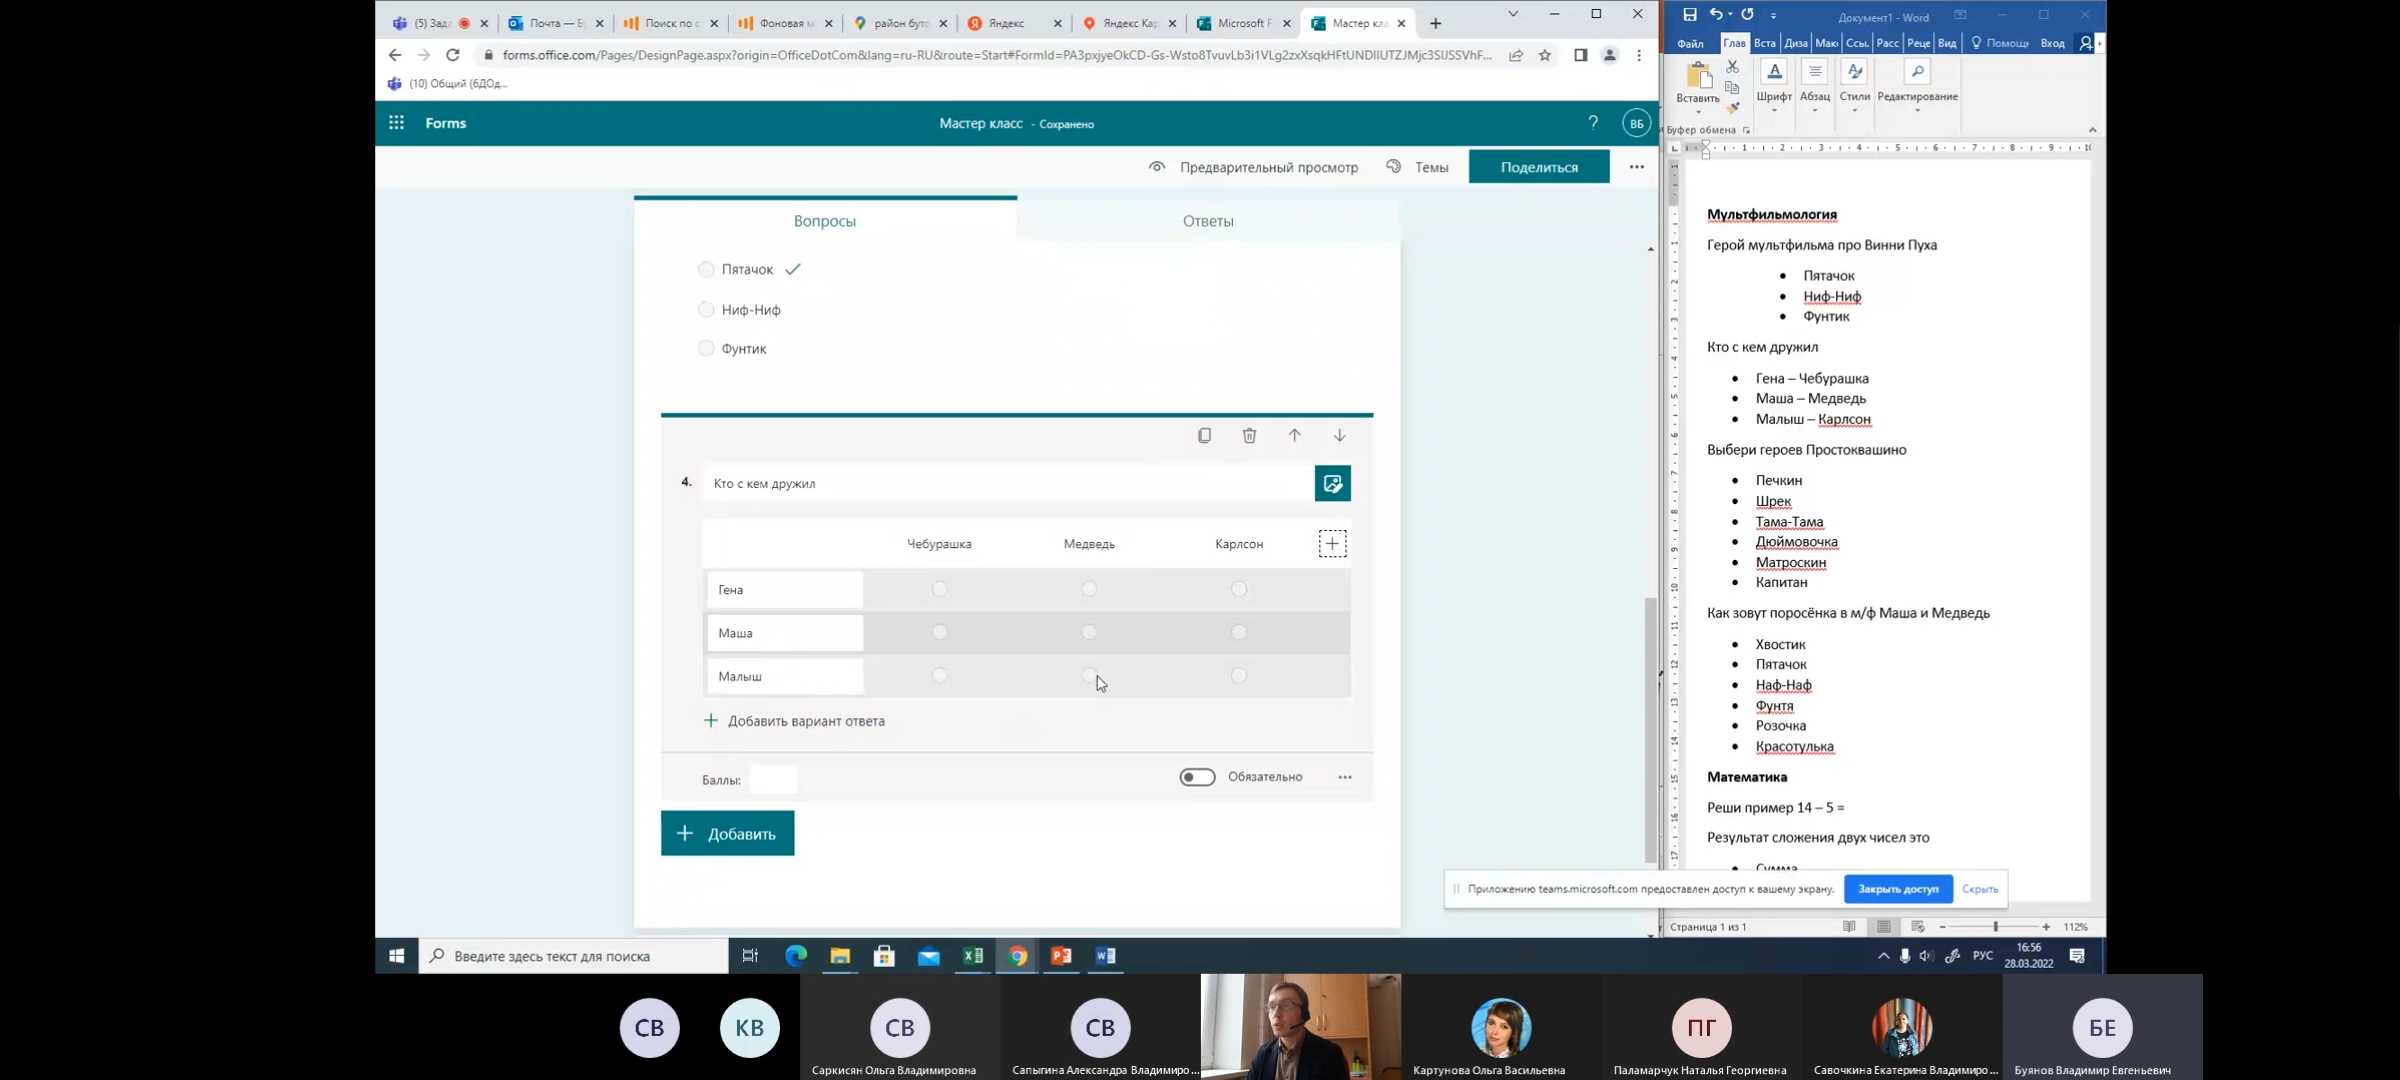Select Чебурашка radio for the Гена row

(939, 589)
